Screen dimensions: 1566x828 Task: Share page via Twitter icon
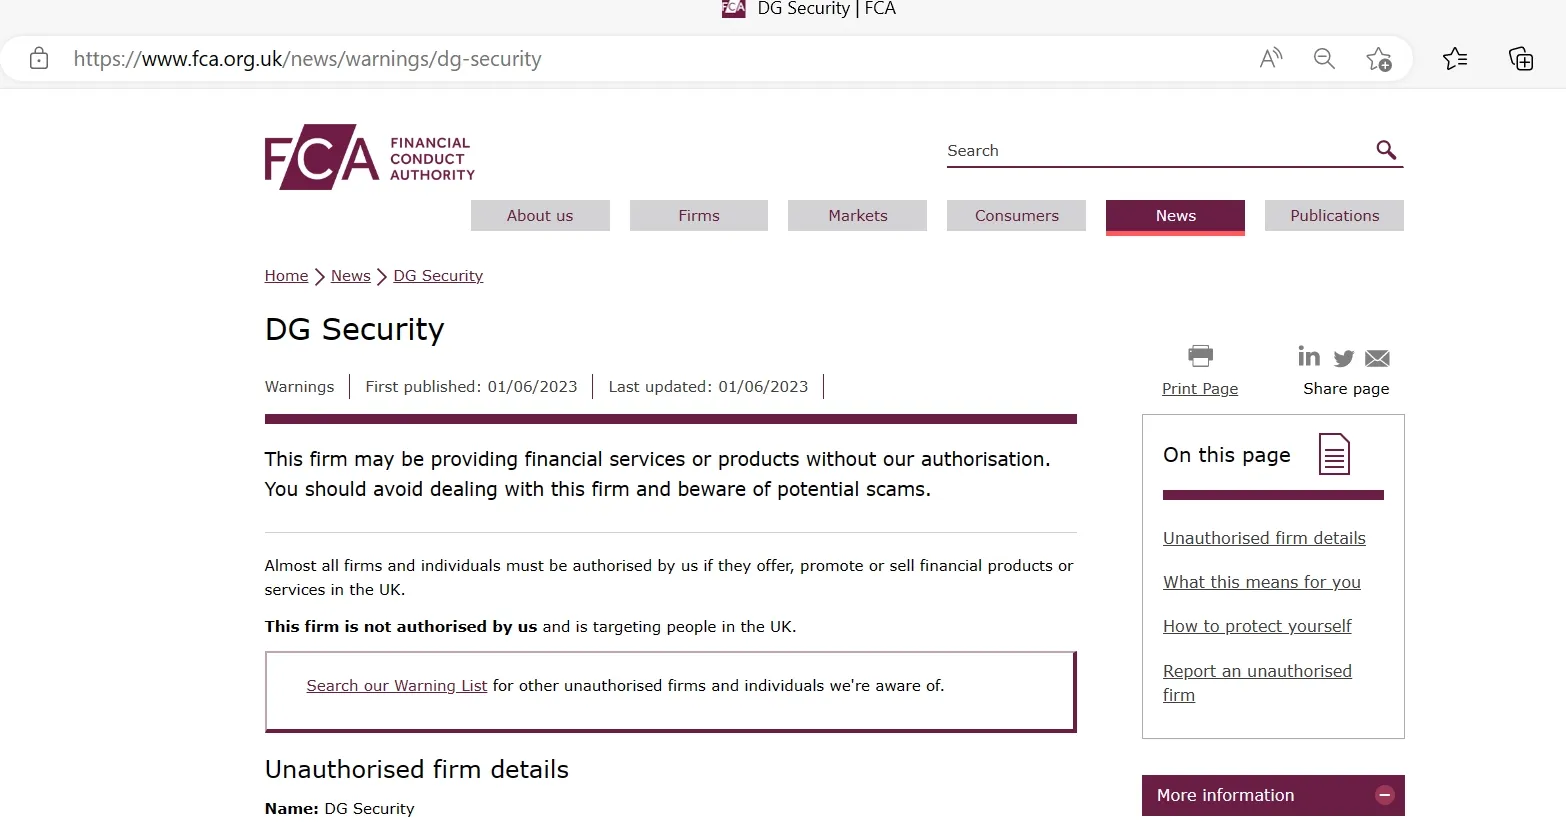[x=1344, y=358]
